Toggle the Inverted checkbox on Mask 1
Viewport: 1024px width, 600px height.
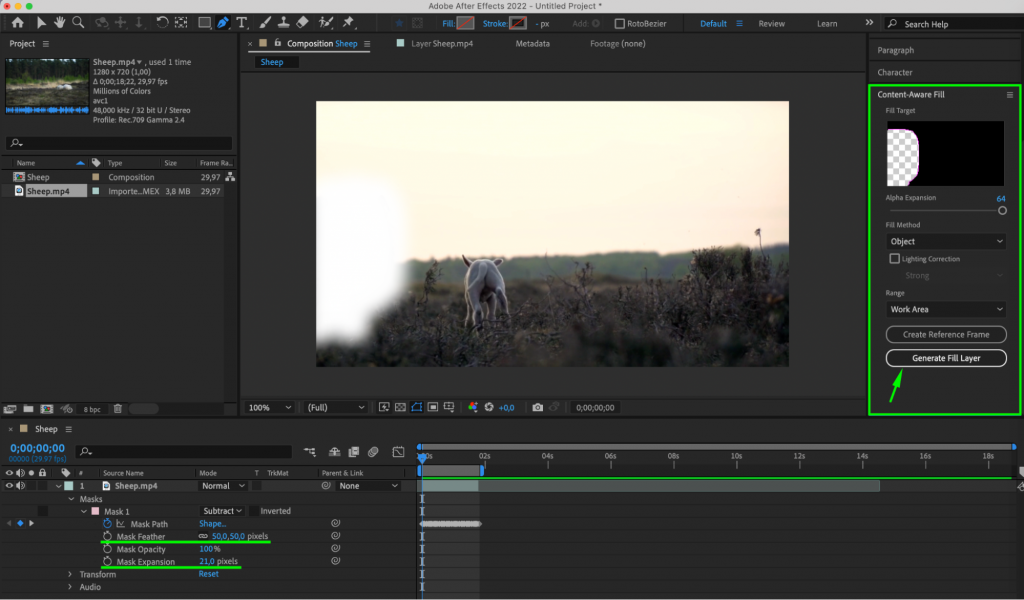click(x=253, y=510)
